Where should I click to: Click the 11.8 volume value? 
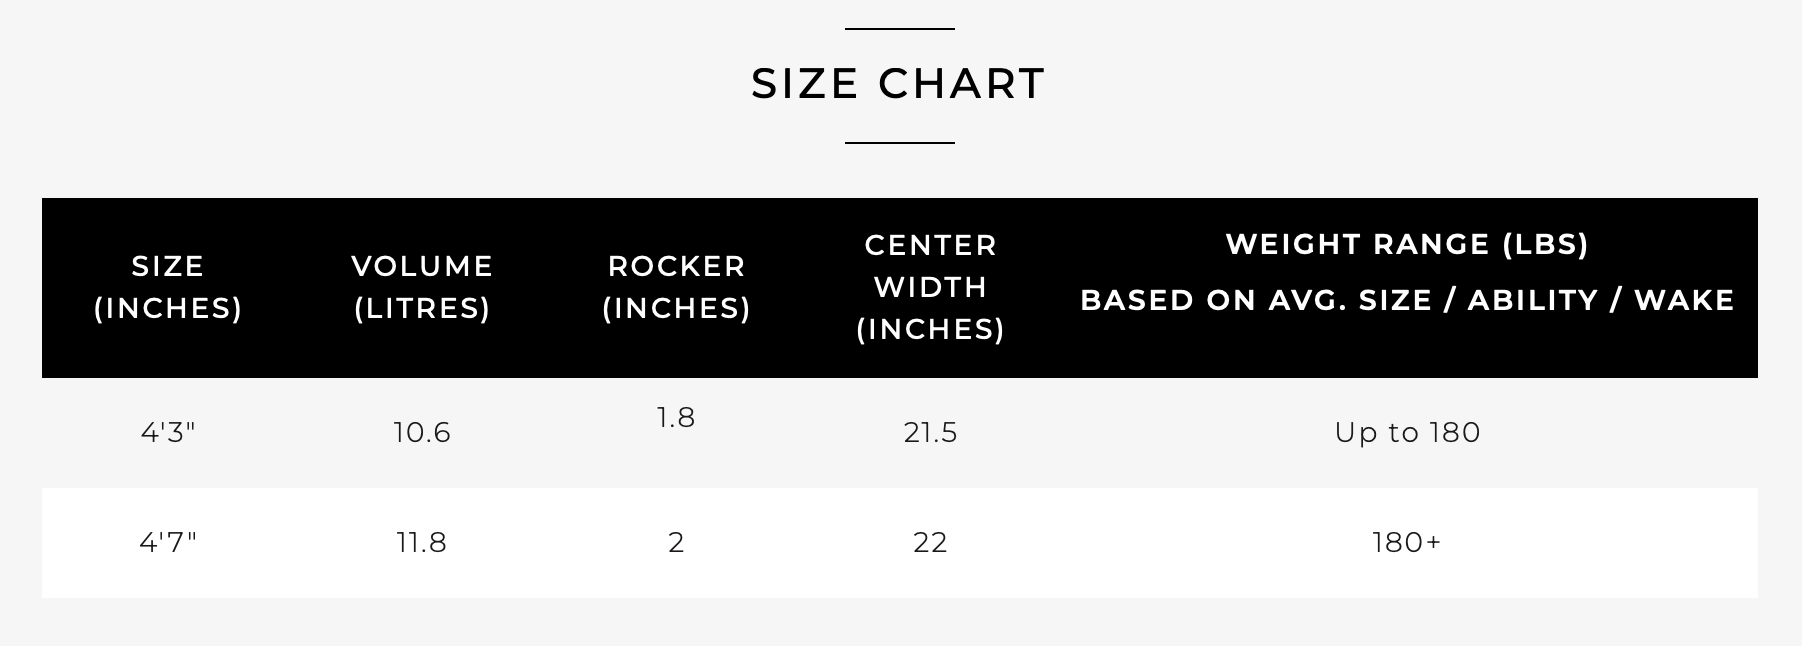point(422,542)
